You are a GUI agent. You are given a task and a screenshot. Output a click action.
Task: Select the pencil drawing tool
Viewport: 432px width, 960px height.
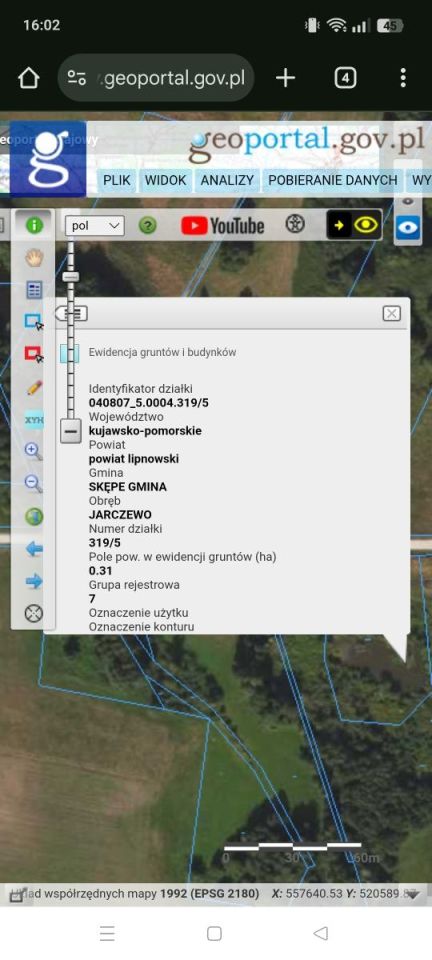34,387
